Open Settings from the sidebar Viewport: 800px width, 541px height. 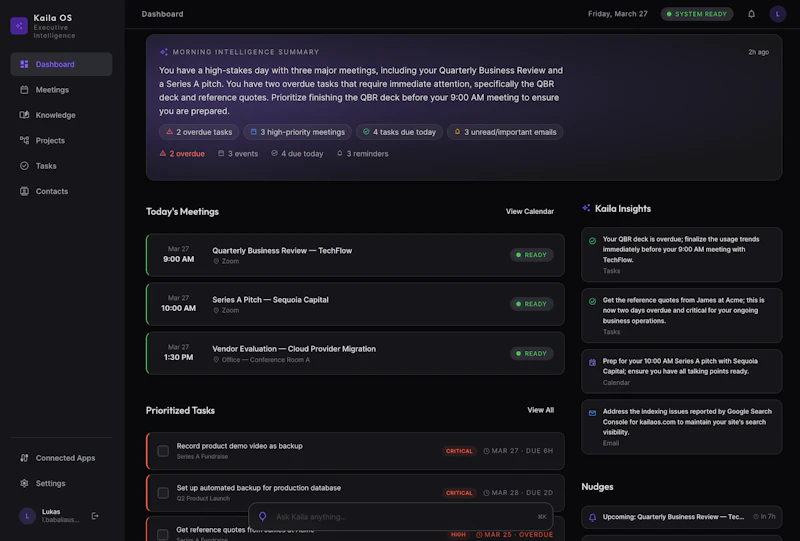pyautogui.click(x=61, y=483)
